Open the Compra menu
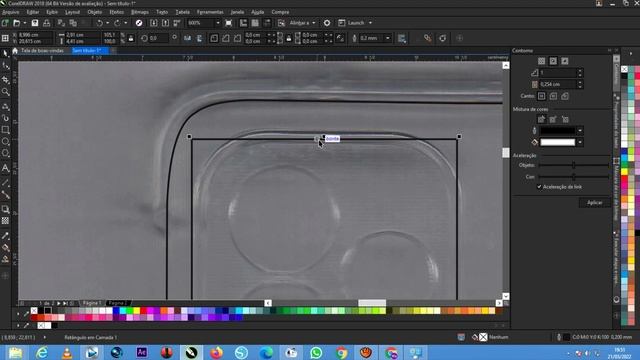 click(x=280, y=12)
